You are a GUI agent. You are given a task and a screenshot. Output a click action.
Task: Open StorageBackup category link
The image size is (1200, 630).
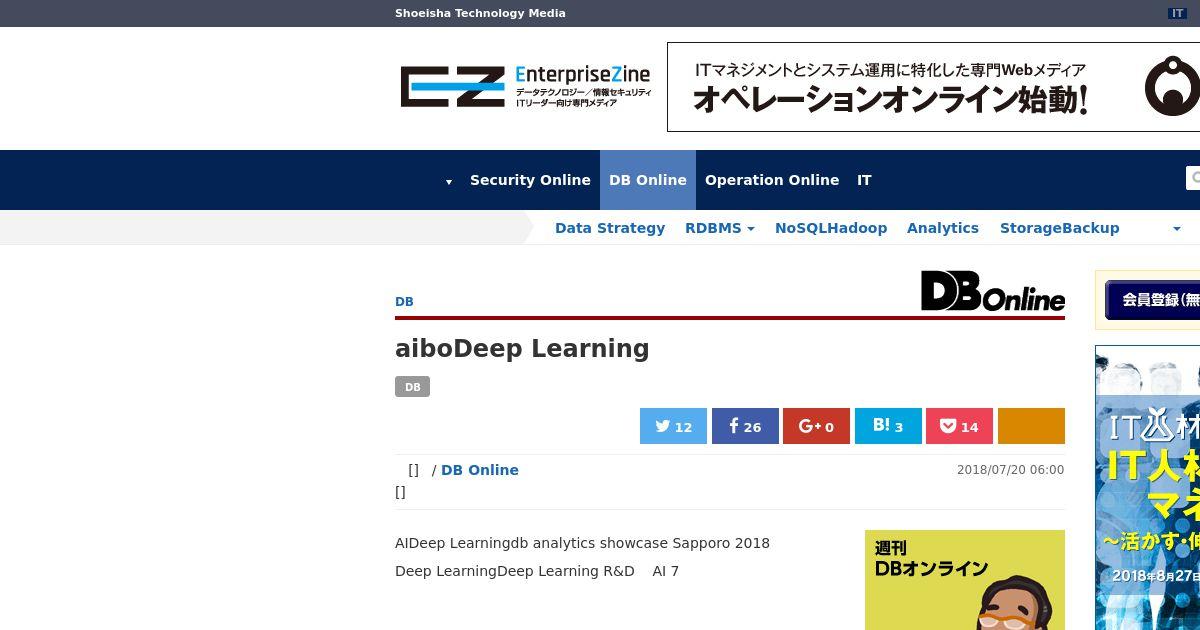point(1059,228)
